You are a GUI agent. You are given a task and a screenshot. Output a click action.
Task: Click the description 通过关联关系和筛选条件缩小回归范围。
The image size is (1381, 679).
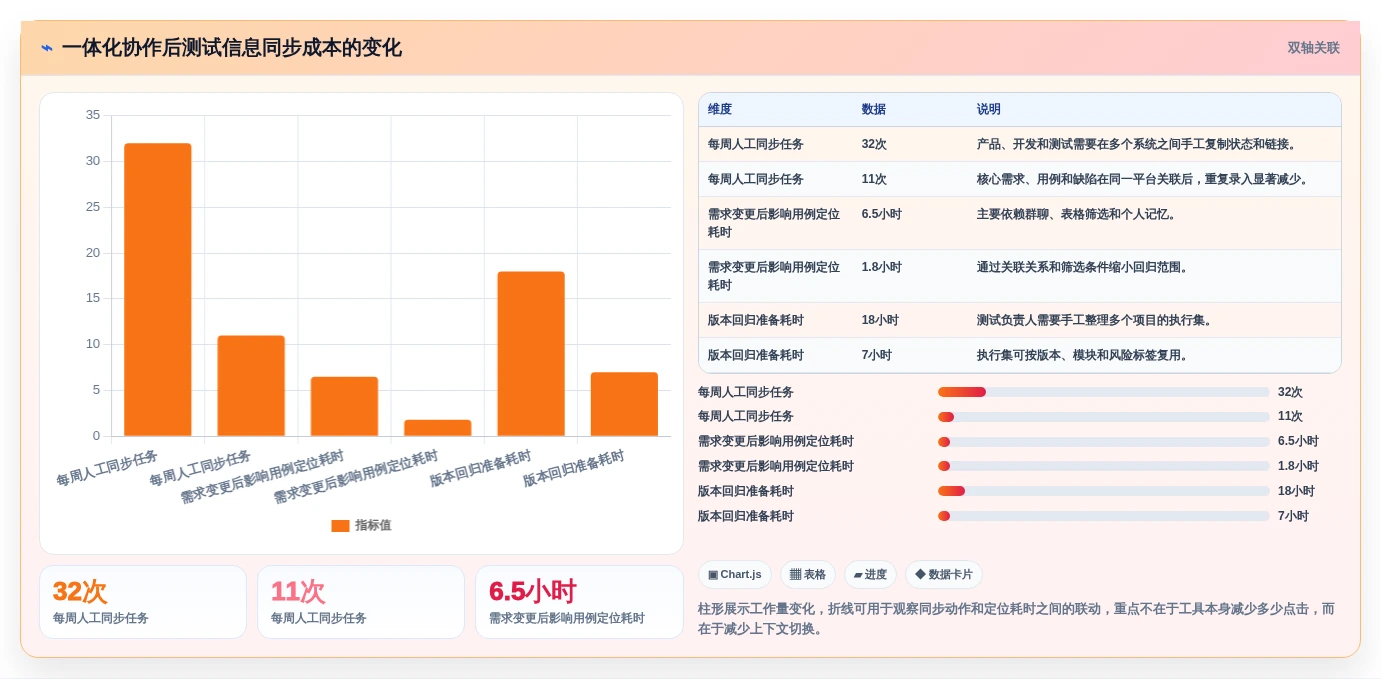[1085, 267]
